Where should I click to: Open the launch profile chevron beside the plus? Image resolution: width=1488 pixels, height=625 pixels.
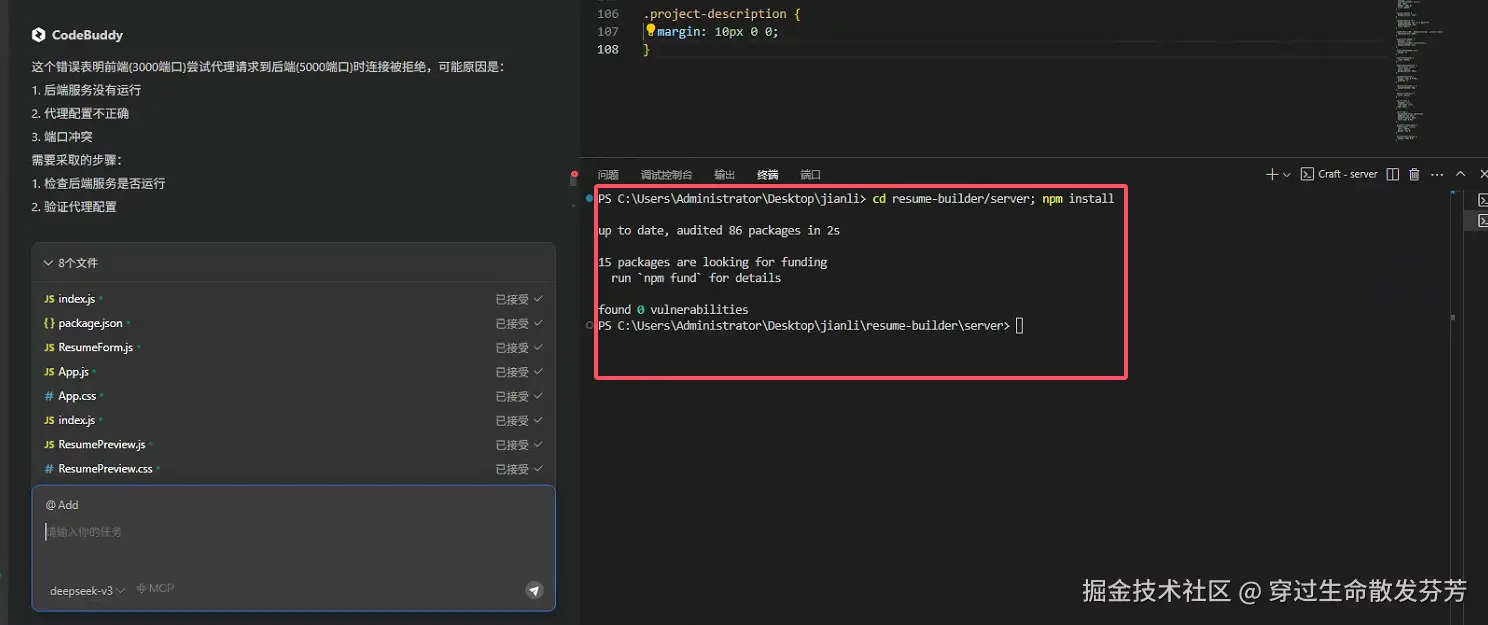pos(1286,174)
